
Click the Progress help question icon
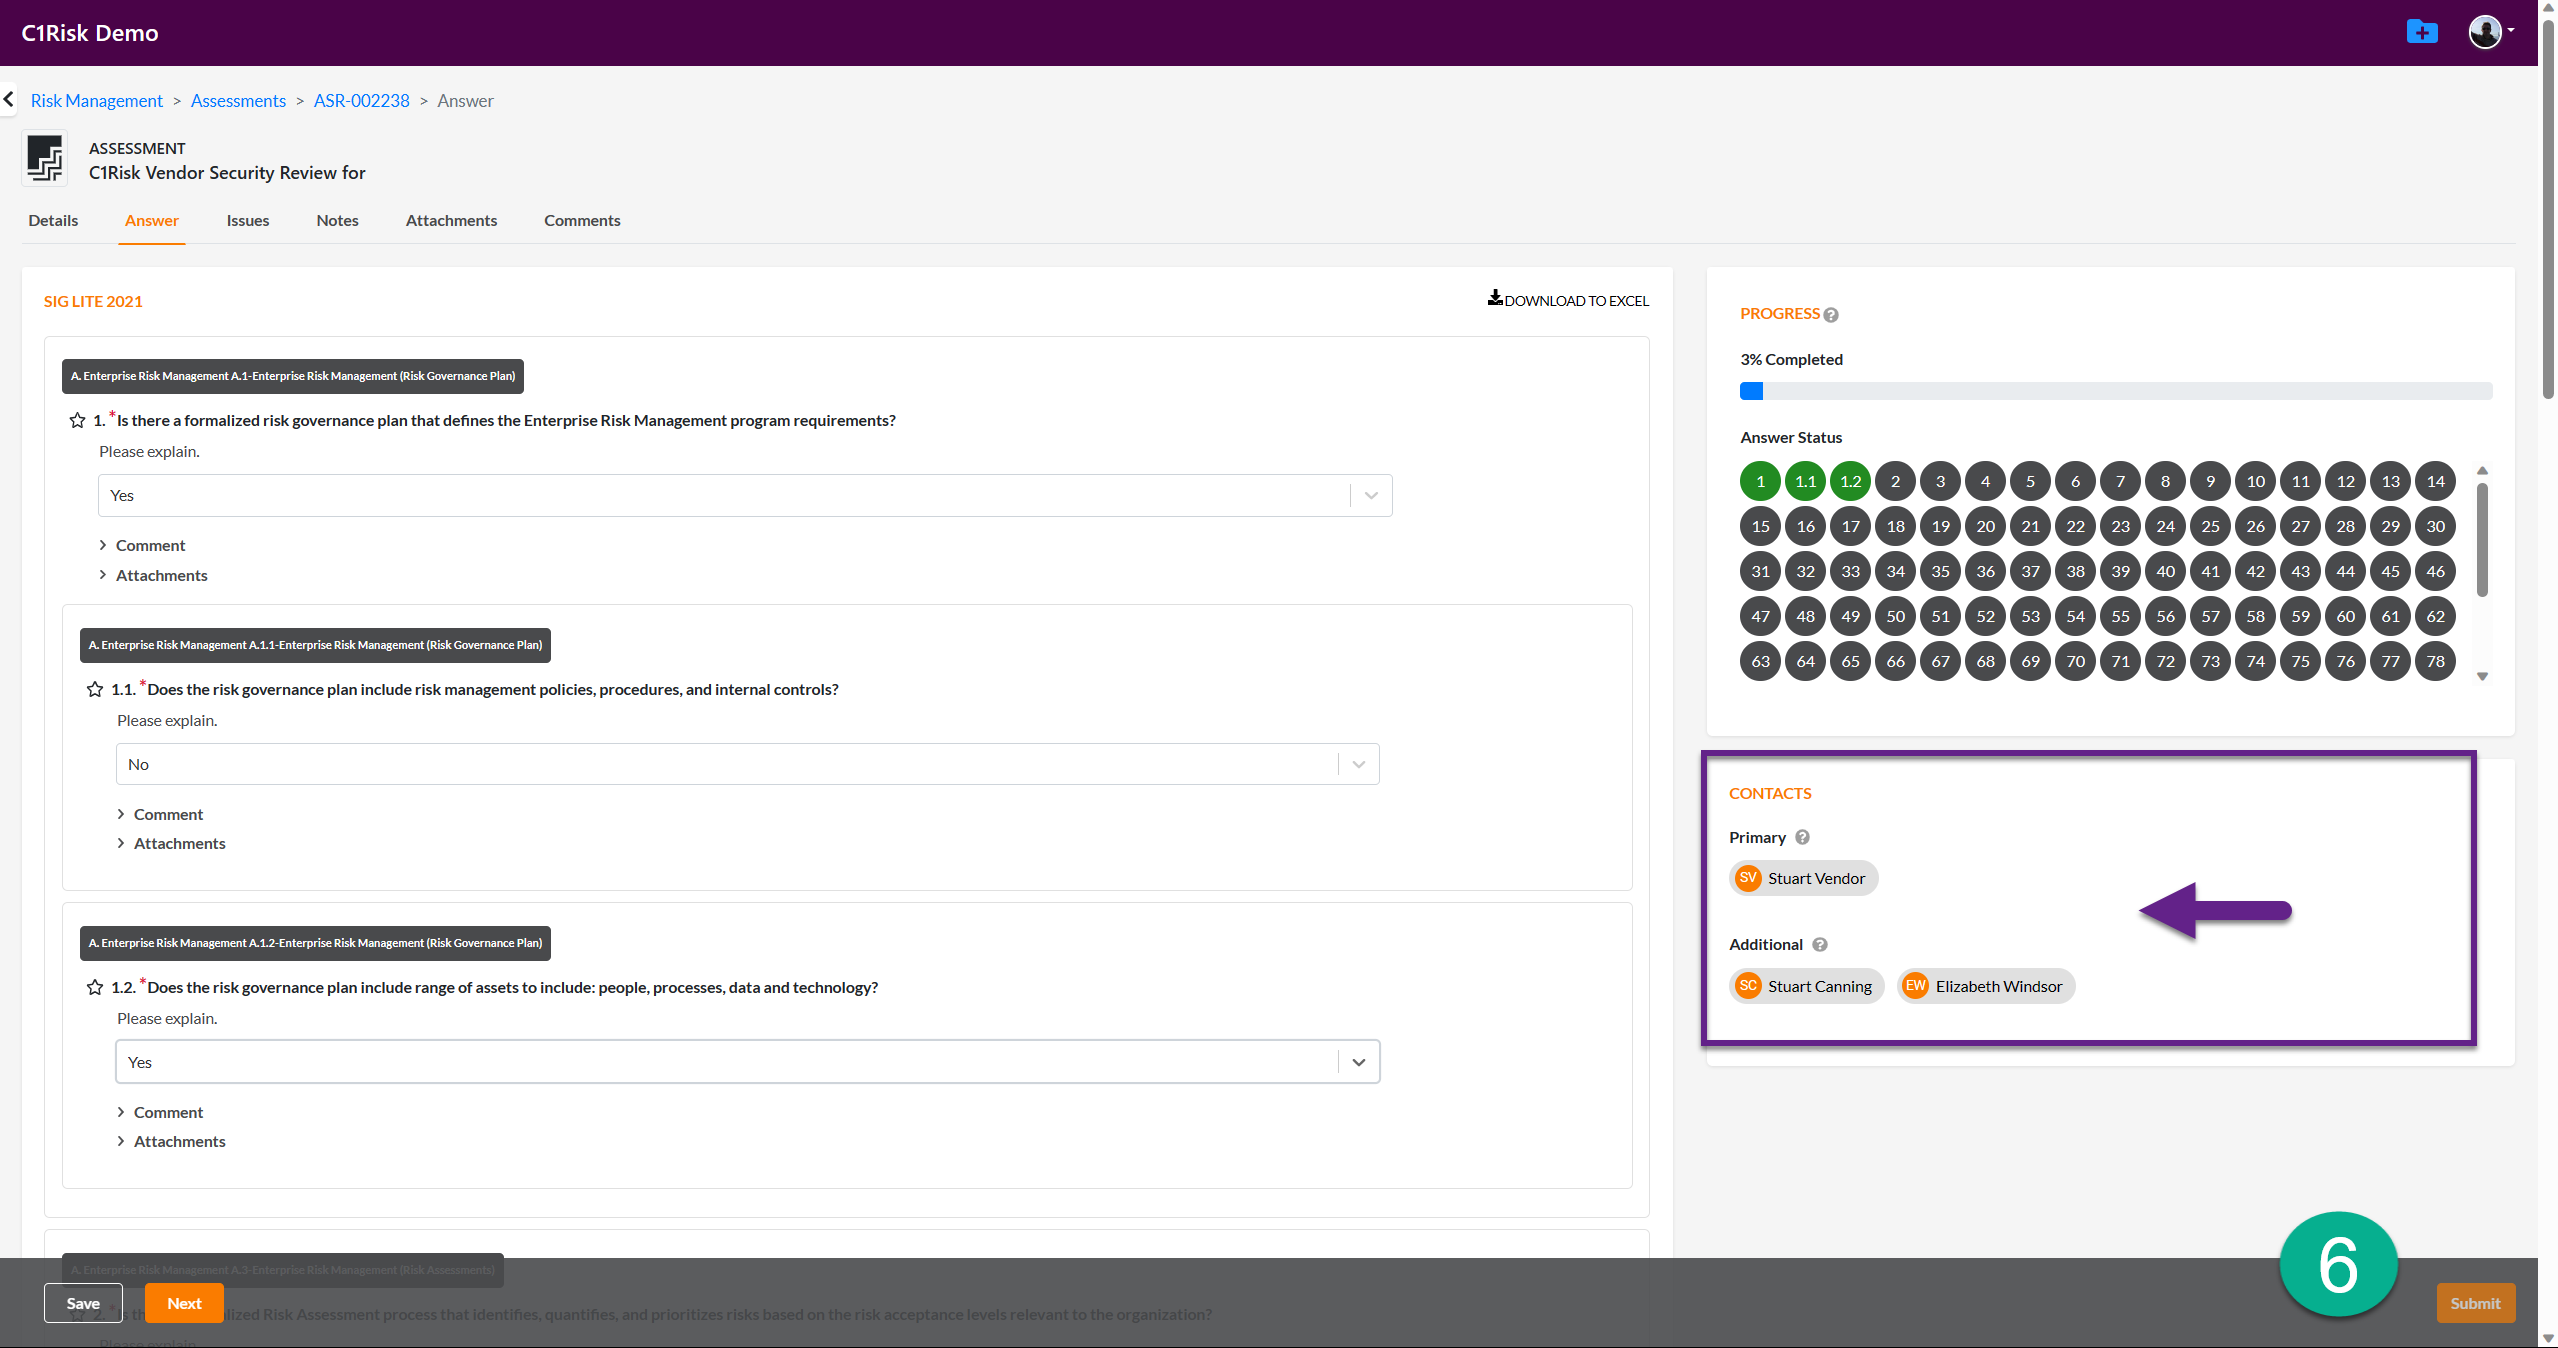click(1831, 315)
